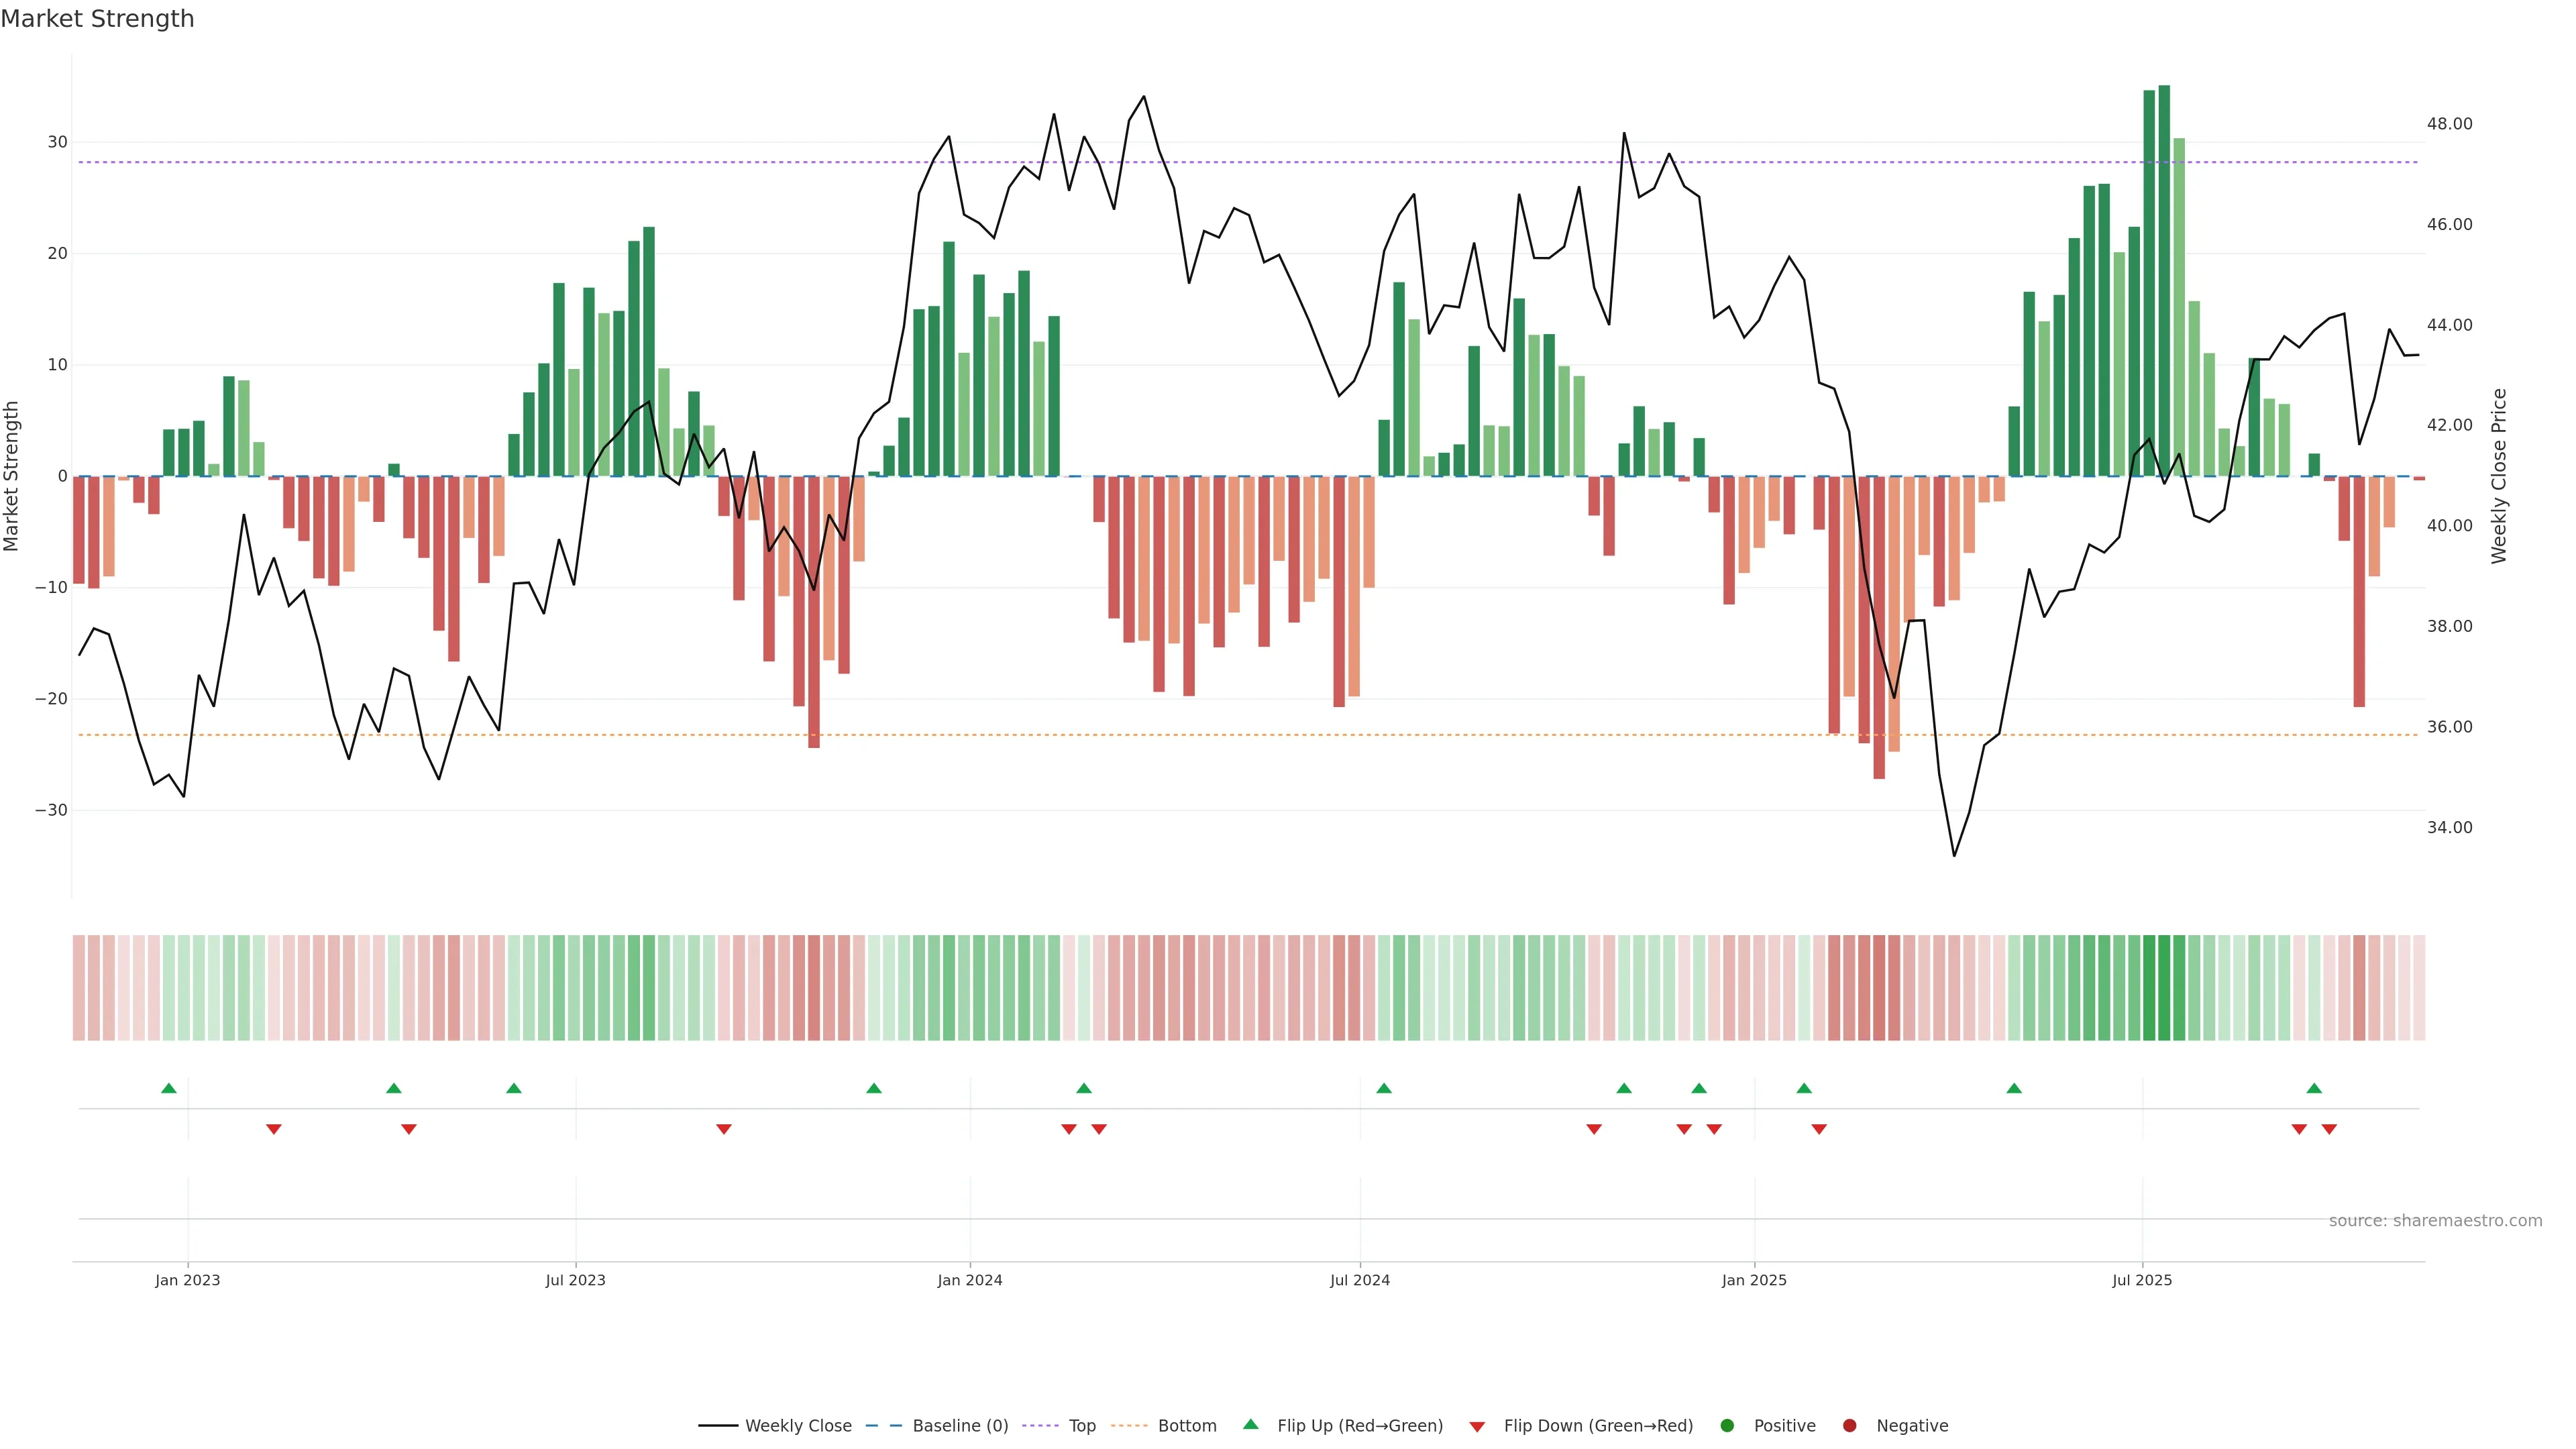Click the Weekly Close Price axis title

click(2499, 476)
